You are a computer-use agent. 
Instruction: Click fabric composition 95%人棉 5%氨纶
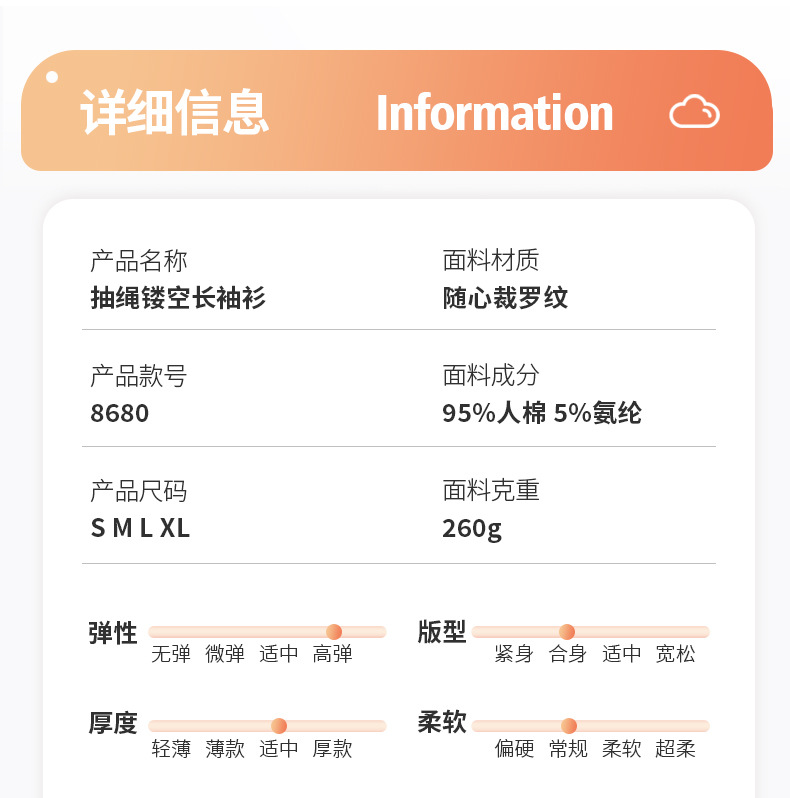[x=542, y=413]
